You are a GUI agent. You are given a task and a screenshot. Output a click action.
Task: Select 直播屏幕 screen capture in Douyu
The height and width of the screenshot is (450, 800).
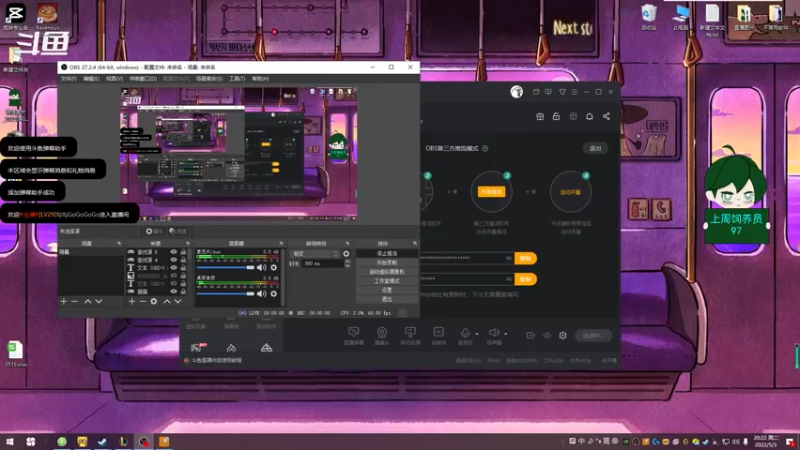point(354,336)
